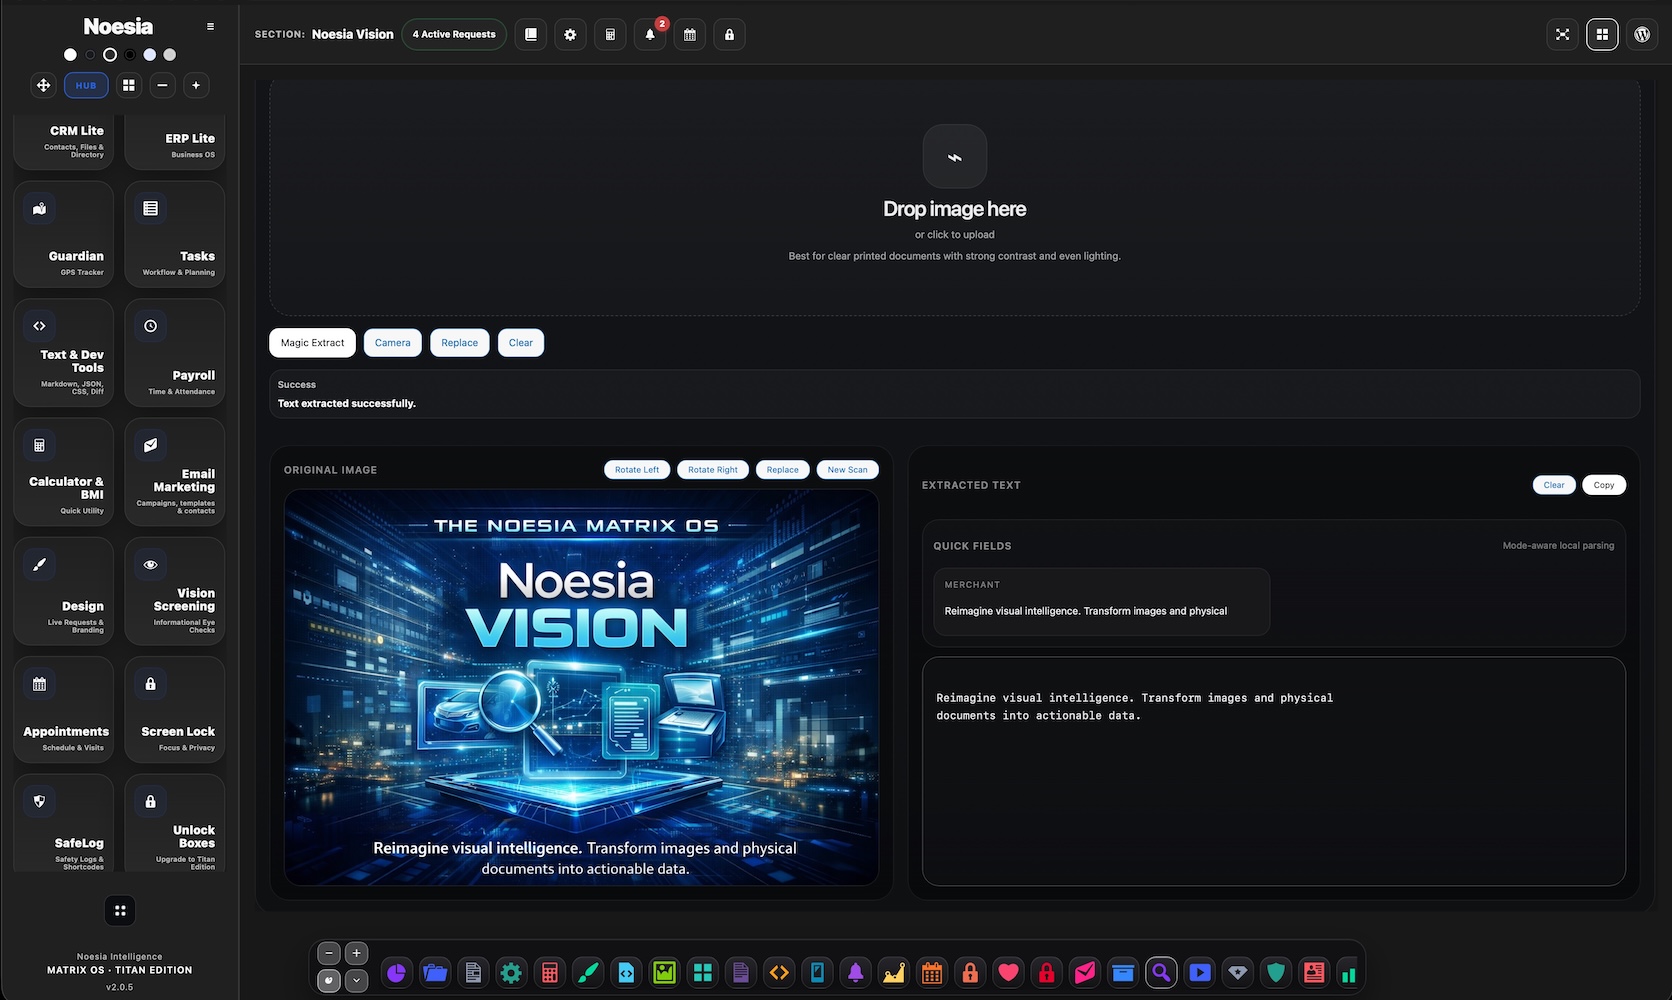Viewport: 1672px width, 1000px height.
Task: Toggle the HUB mode button
Action: click(x=86, y=85)
